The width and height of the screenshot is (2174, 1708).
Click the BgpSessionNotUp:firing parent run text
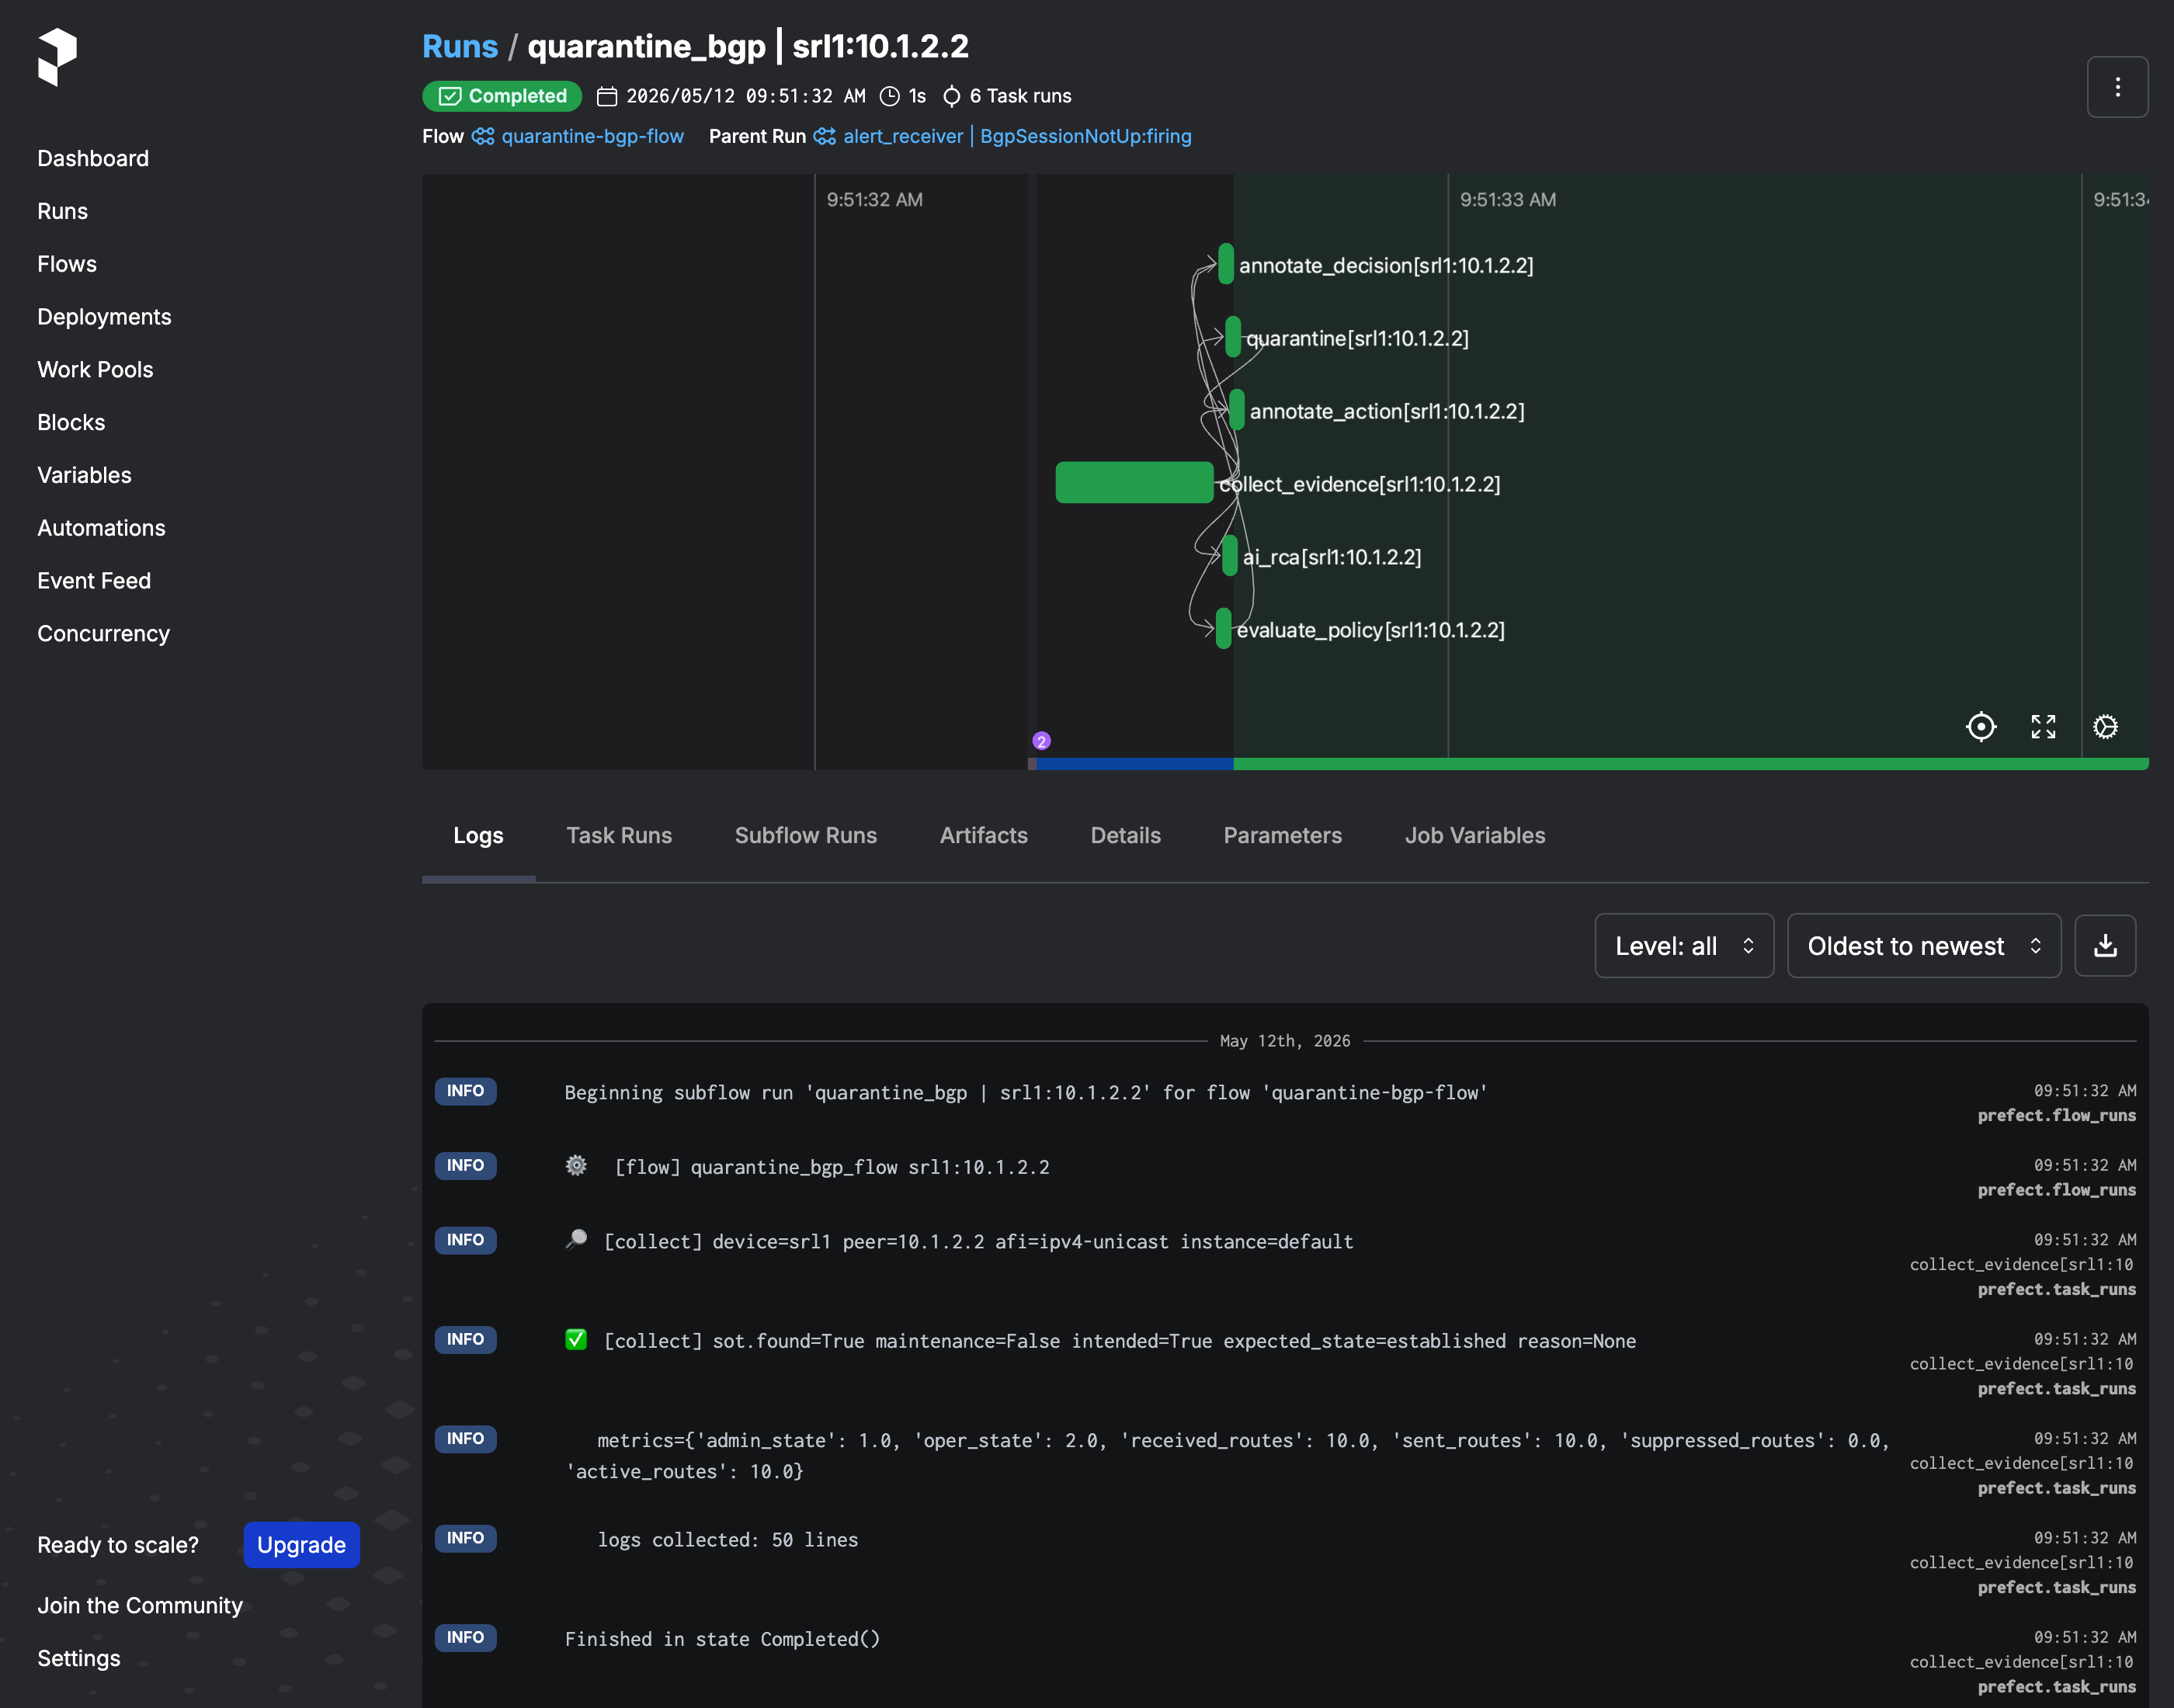pyautogui.click(x=1085, y=136)
